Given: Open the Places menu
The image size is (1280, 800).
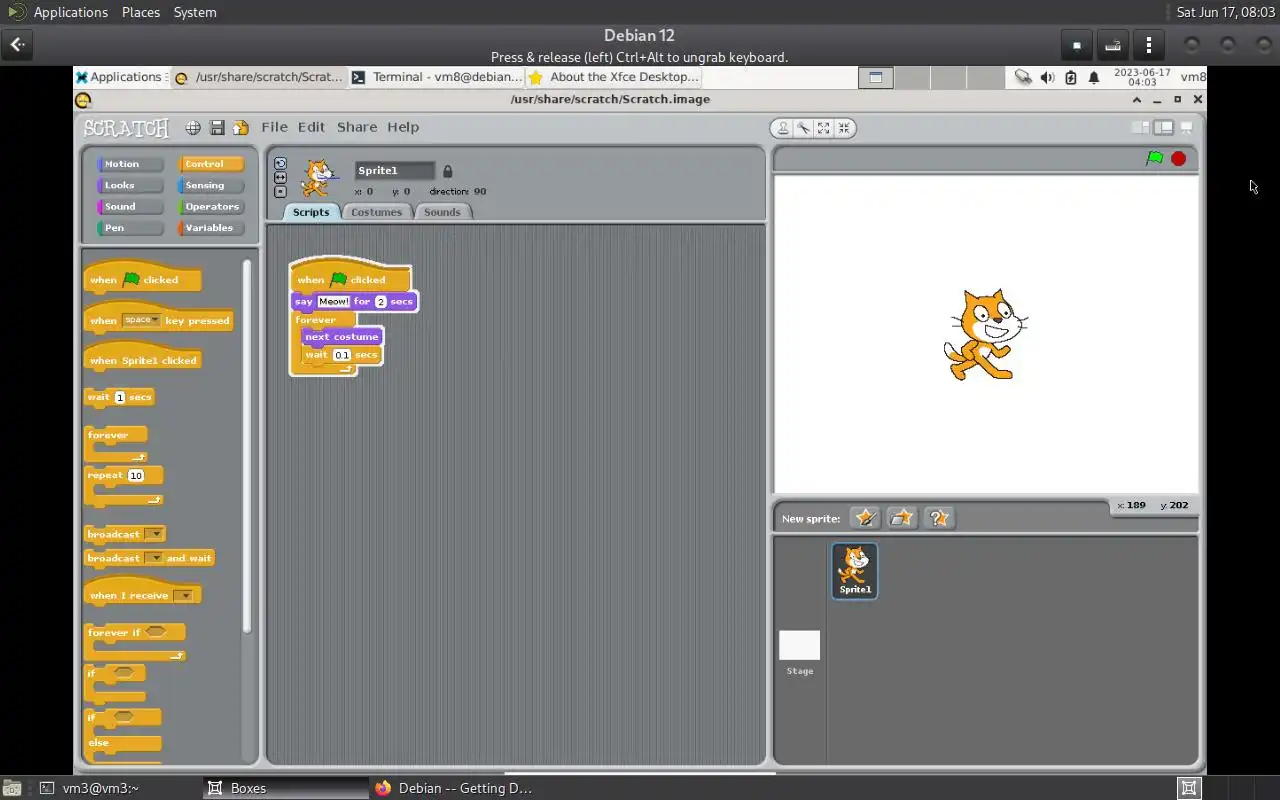Looking at the screenshot, I should click(x=141, y=12).
